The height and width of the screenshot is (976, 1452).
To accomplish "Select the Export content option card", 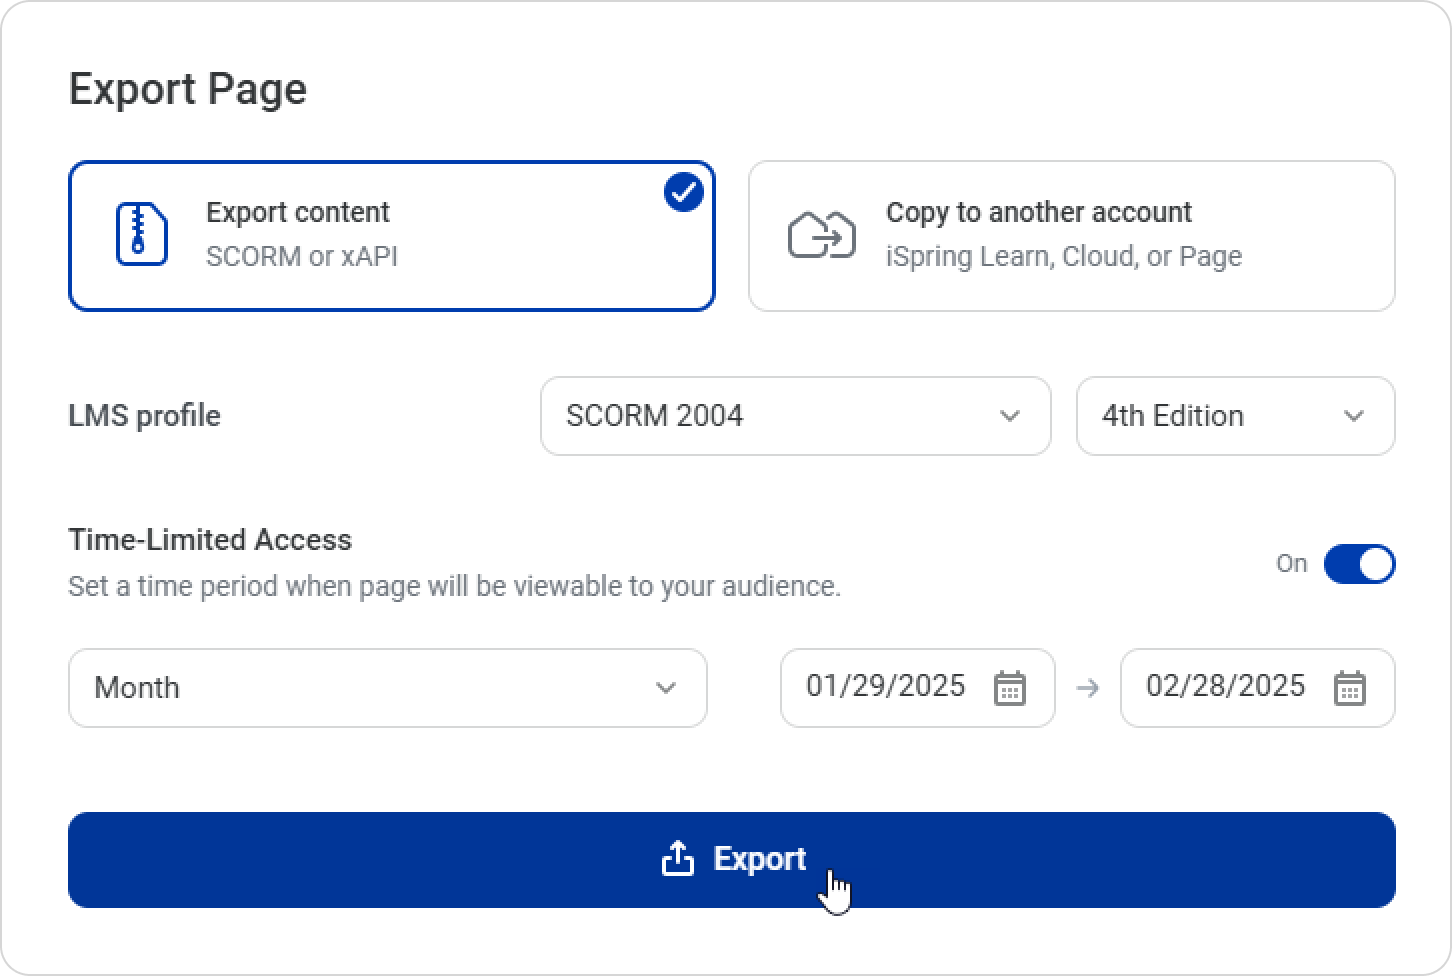I will click(391, 236).
